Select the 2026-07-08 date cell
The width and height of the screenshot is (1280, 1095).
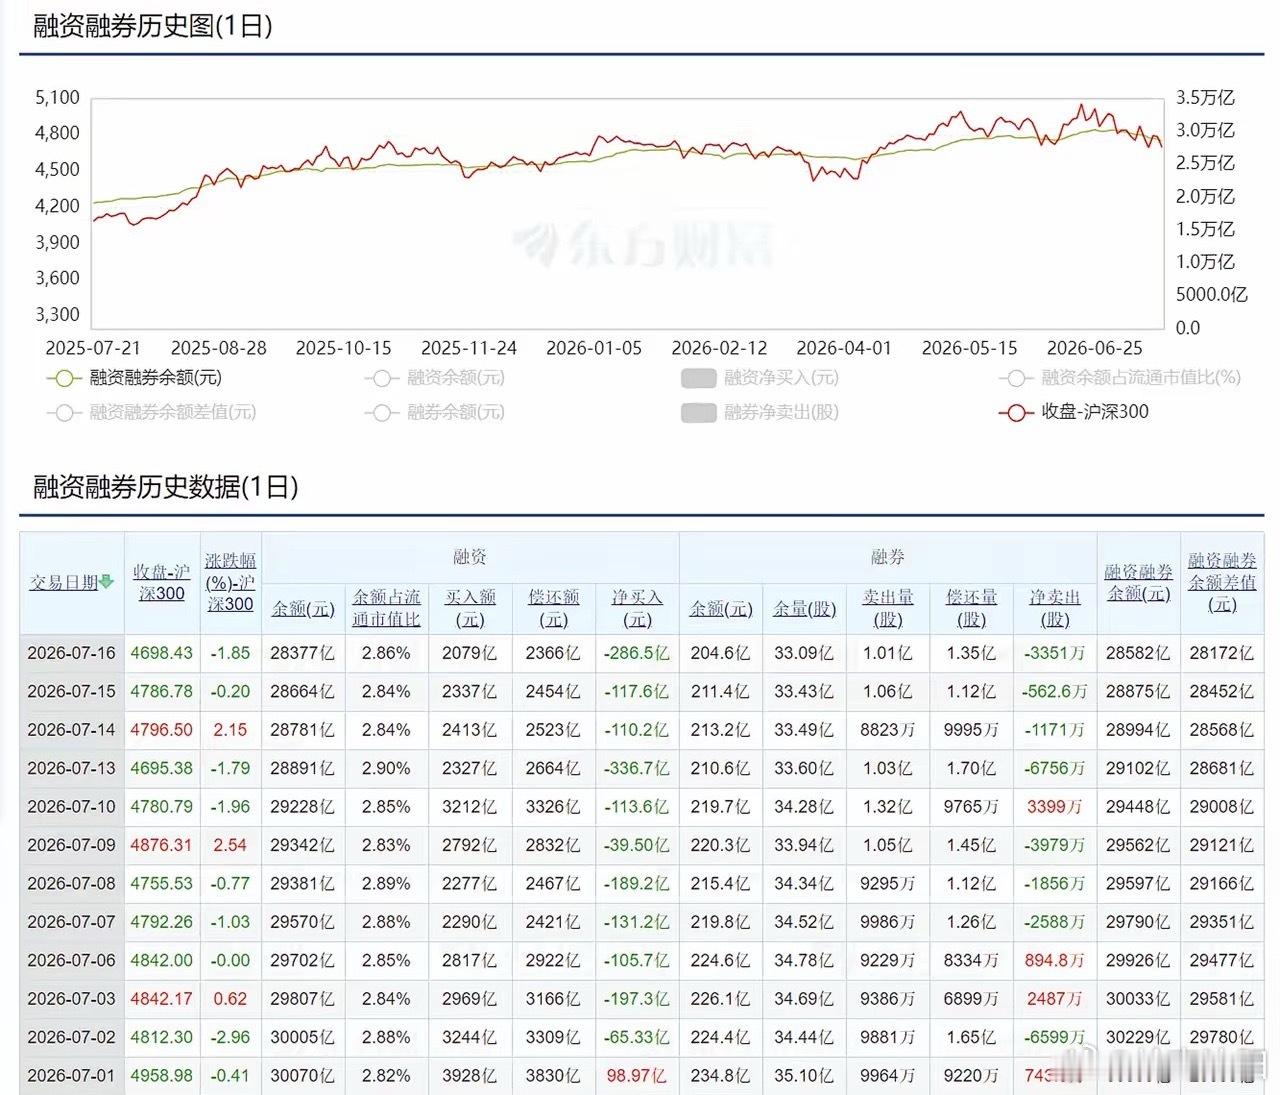pos(71,884)
